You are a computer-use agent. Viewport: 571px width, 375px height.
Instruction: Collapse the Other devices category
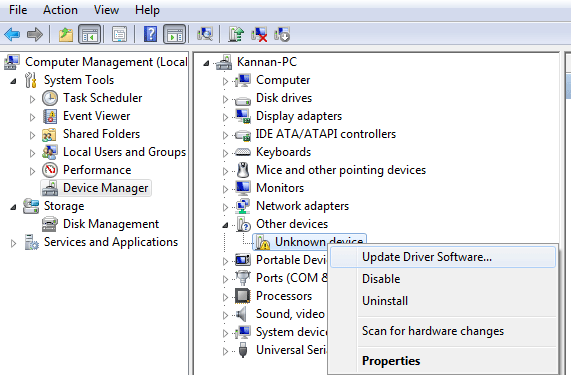225,225
